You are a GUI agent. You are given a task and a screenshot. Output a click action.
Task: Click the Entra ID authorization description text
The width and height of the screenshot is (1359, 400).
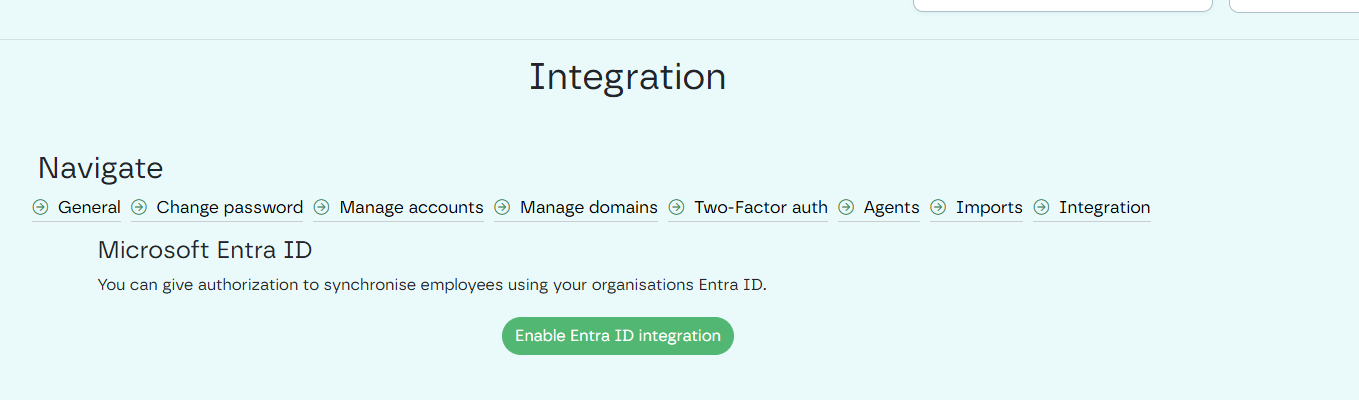click(x=432, y=285)
